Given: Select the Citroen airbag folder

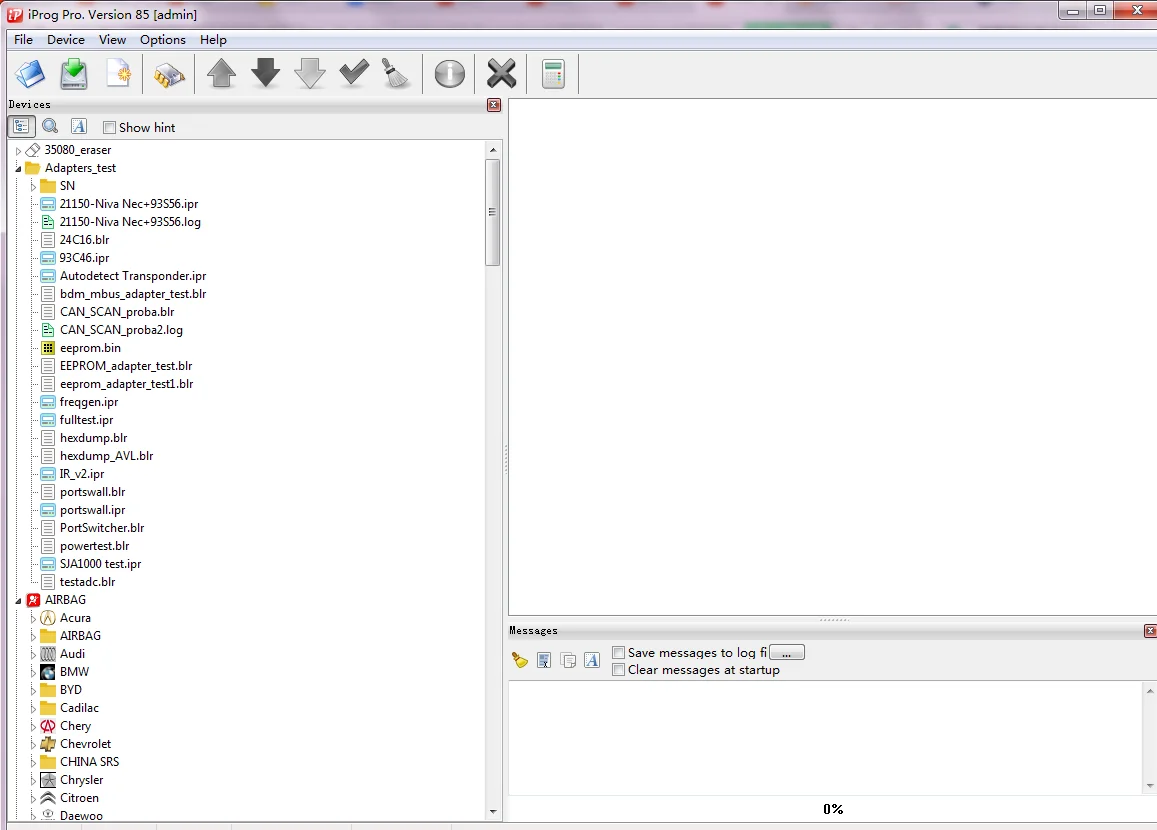Looking at the screenshot, I should [79, 798].
